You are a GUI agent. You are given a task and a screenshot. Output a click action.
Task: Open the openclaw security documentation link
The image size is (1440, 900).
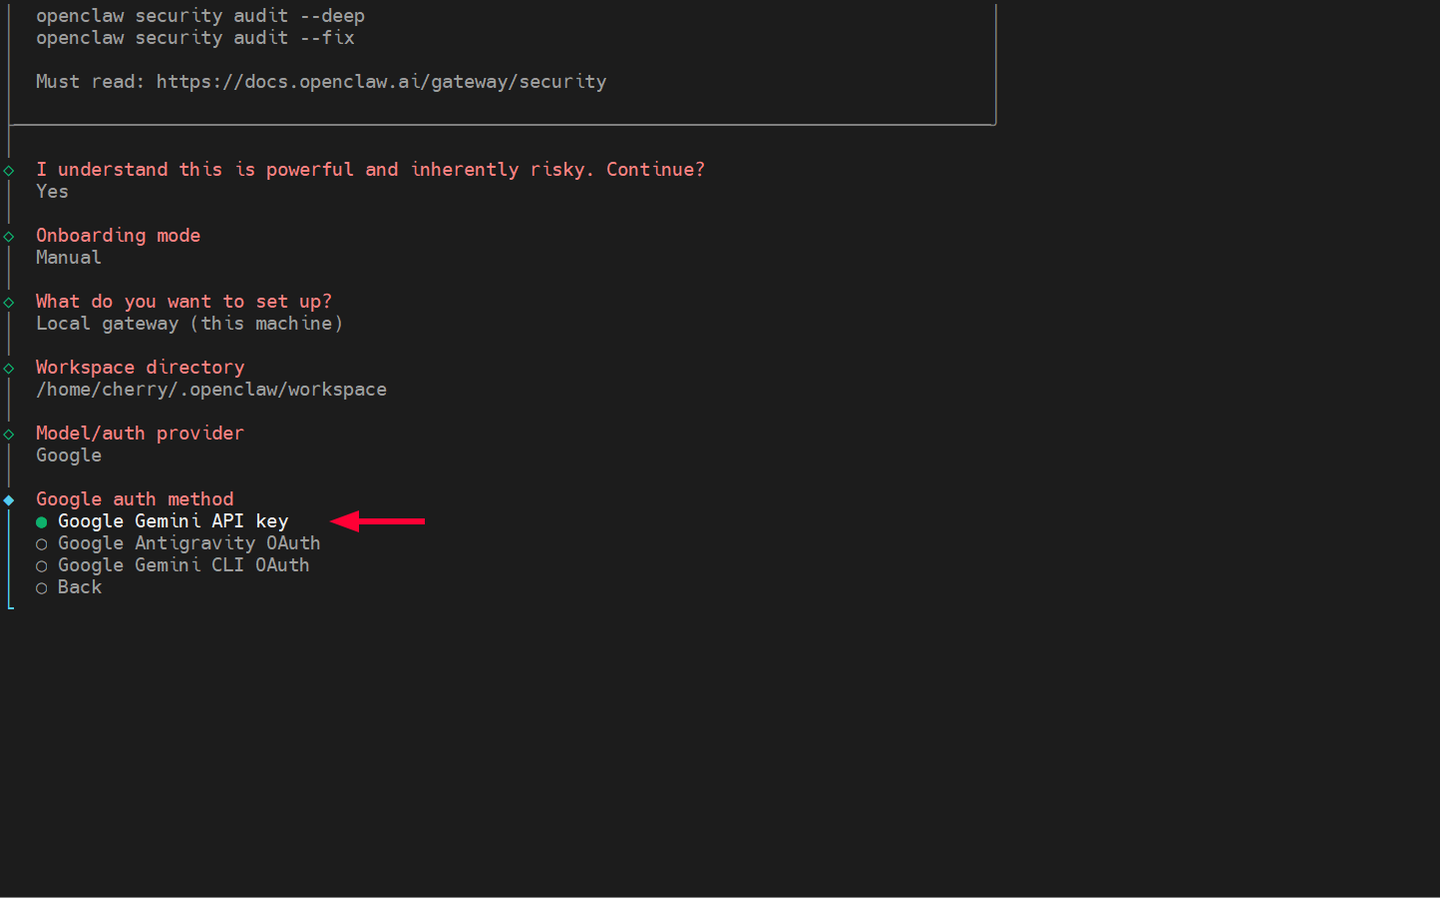click(x=381, y=81)
